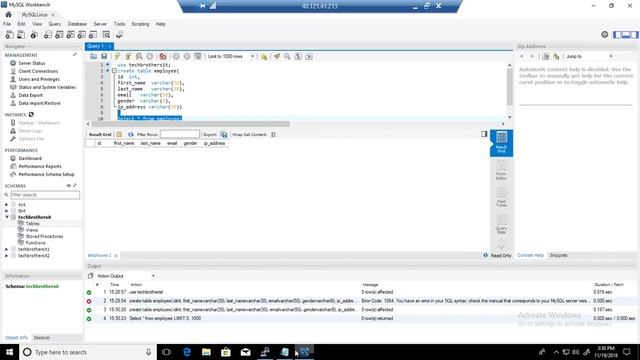Viewport: 640px width, 360px height.
Task: Create a new view icon in main toolbar
Action: 71,35
